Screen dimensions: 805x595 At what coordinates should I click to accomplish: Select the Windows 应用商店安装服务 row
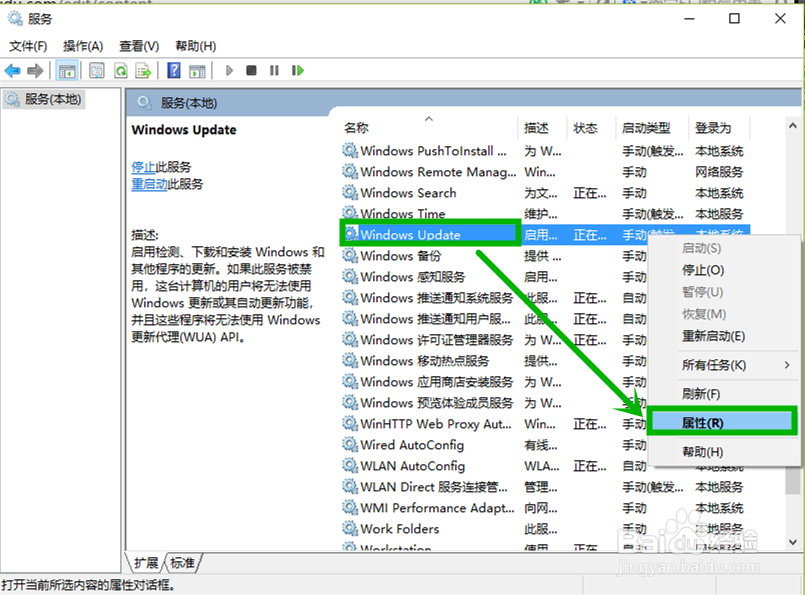pos(494,382)
